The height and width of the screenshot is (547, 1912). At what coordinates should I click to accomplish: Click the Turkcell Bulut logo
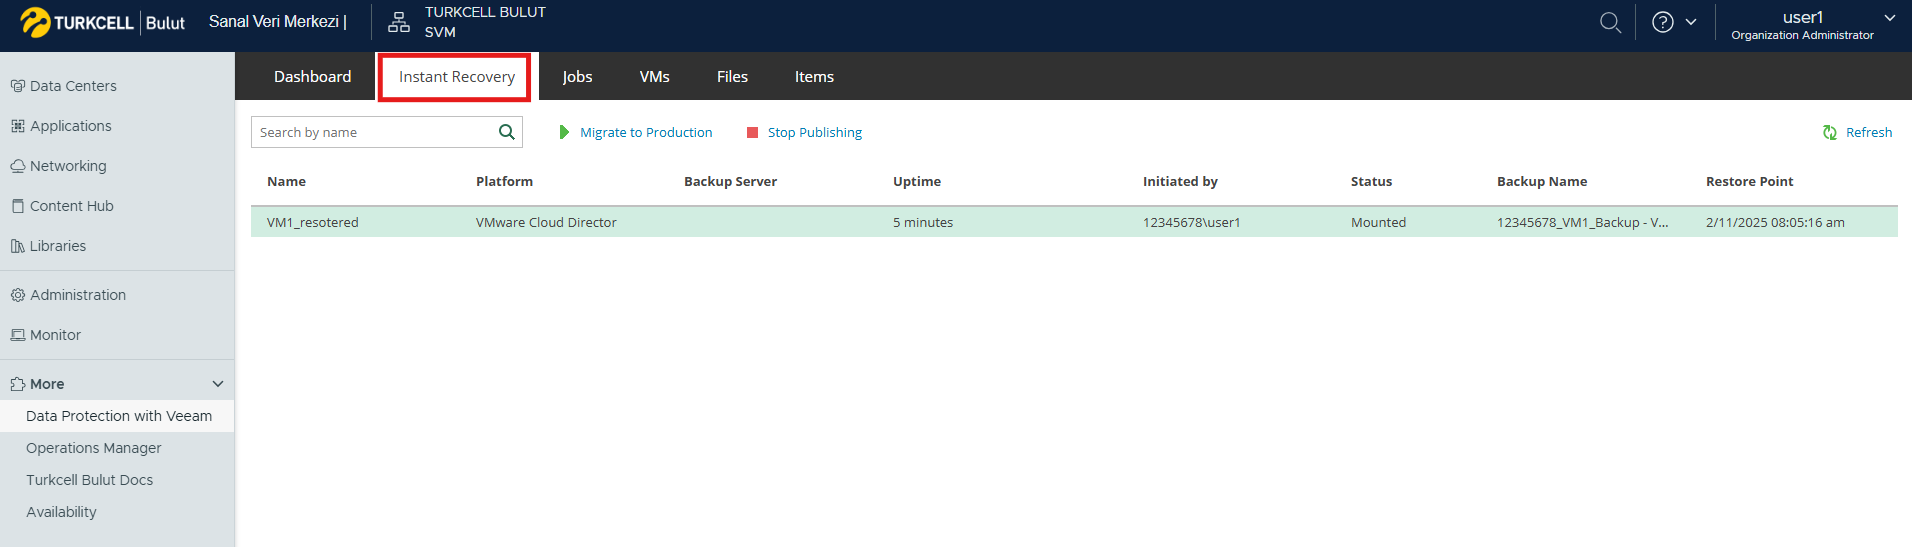102,22
